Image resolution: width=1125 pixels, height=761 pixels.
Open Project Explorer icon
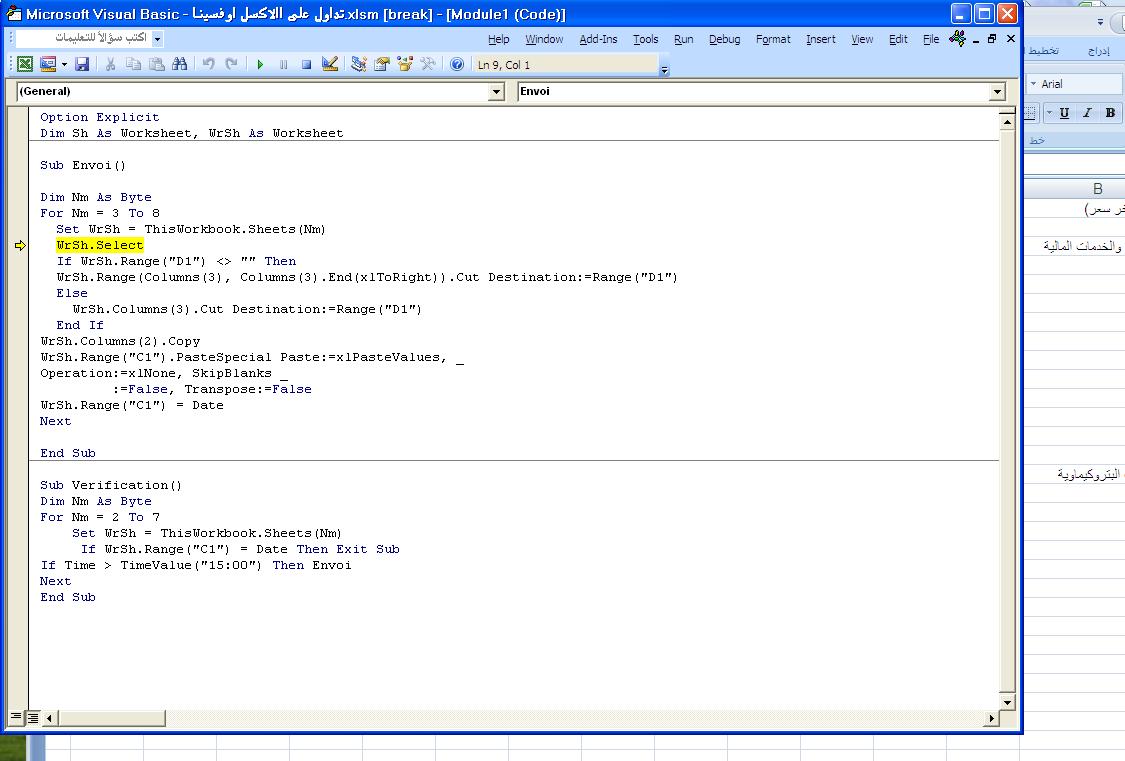359,65
